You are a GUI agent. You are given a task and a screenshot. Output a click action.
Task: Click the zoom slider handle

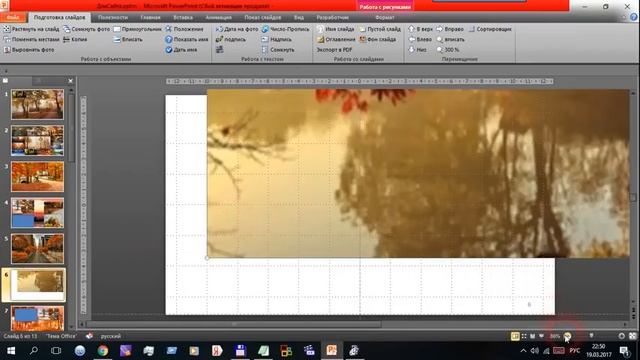[591, 336]
